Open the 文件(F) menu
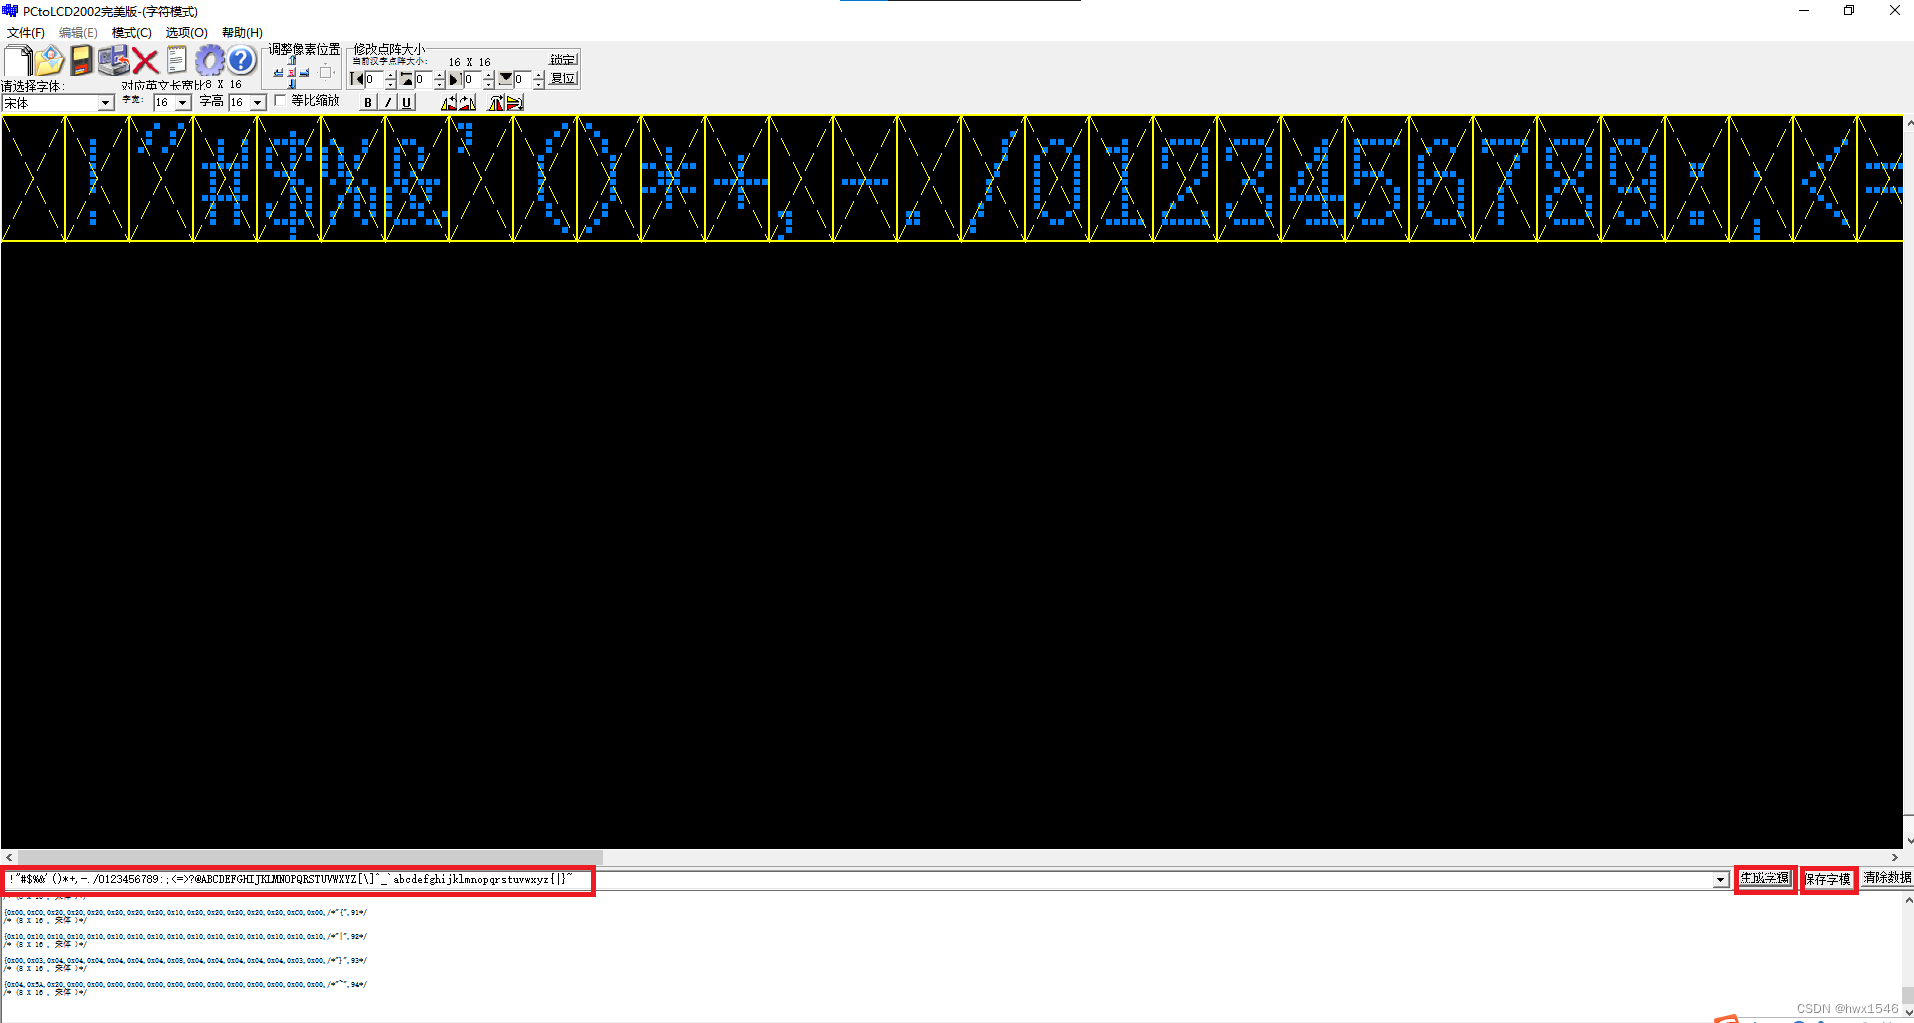The height and width of the screenshot is (1023, 1914). pyautogui.click(x=26, y=32)
